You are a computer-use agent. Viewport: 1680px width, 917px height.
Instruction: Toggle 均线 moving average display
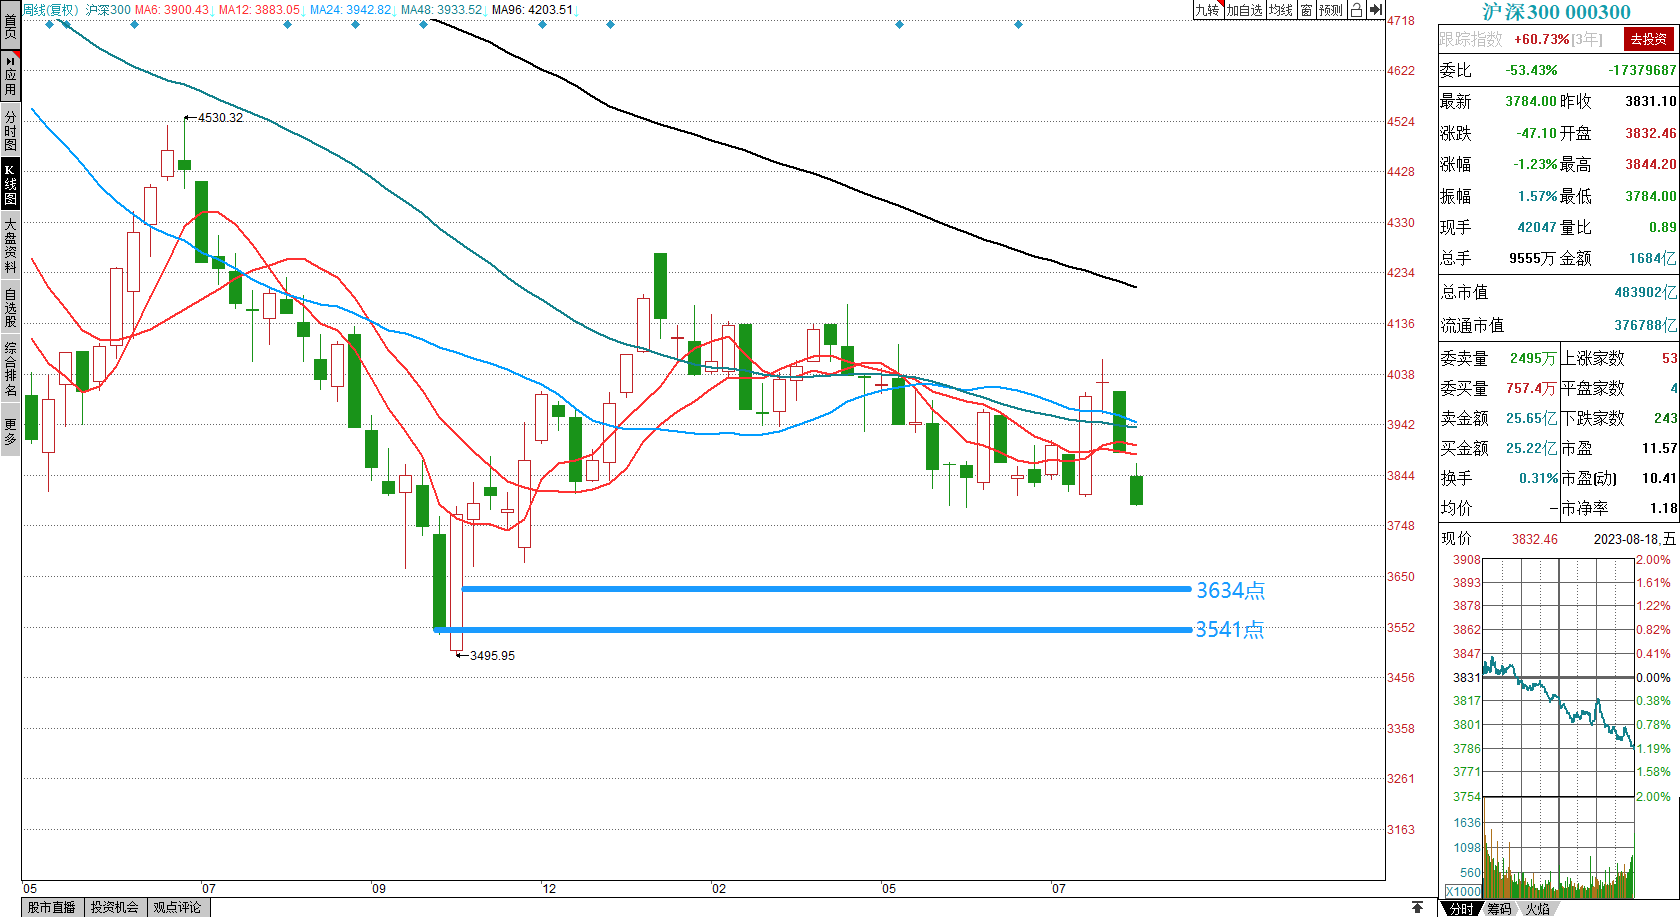(1281, 10)
